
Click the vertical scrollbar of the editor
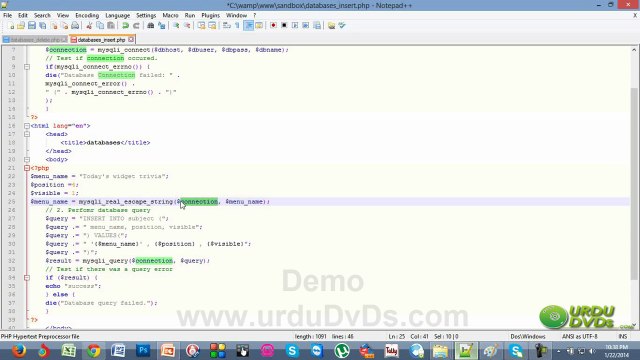(x=634, y=184)
